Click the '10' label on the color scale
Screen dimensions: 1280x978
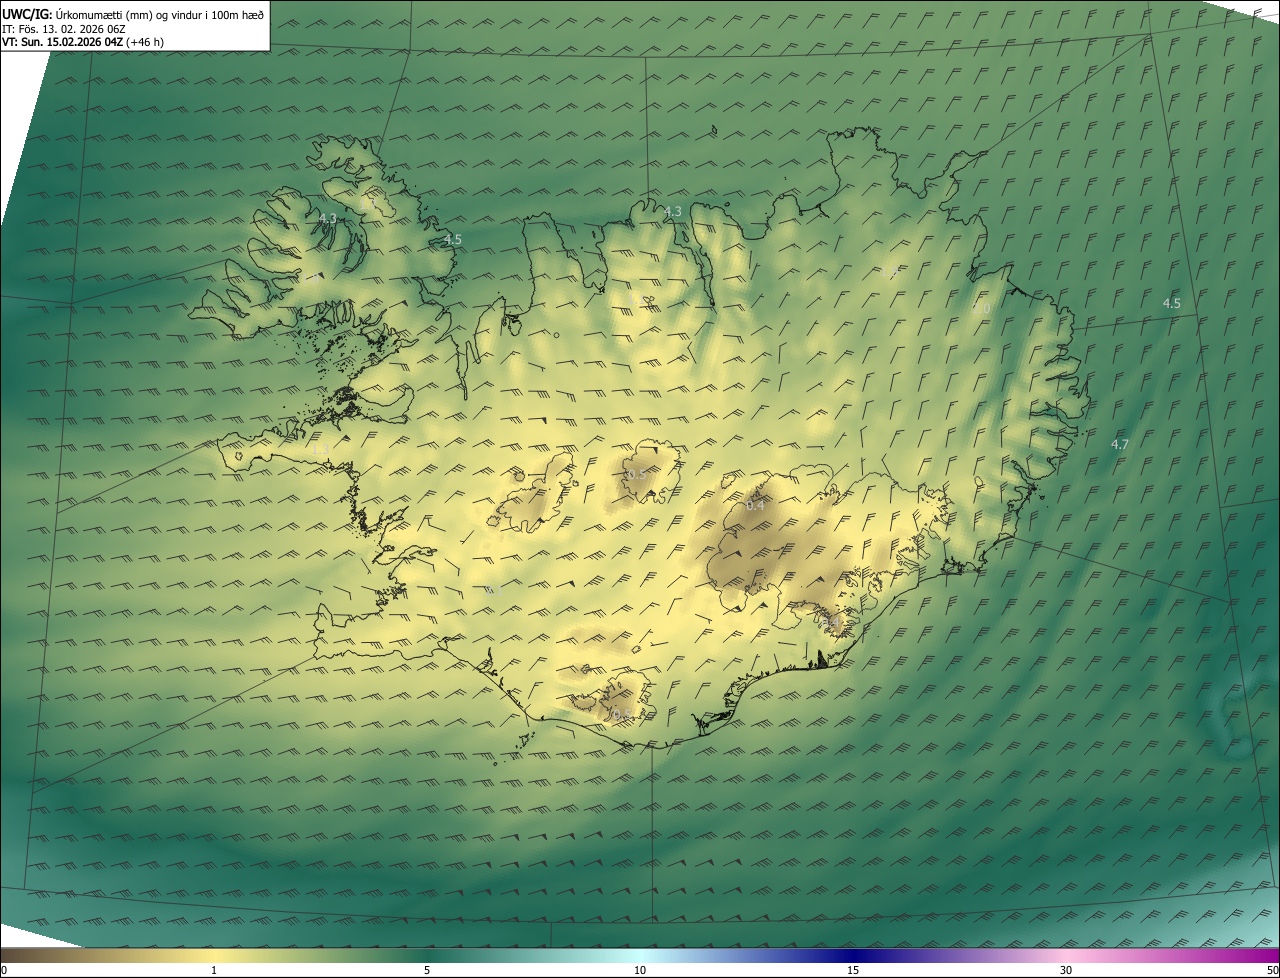(x=640, y=970)
